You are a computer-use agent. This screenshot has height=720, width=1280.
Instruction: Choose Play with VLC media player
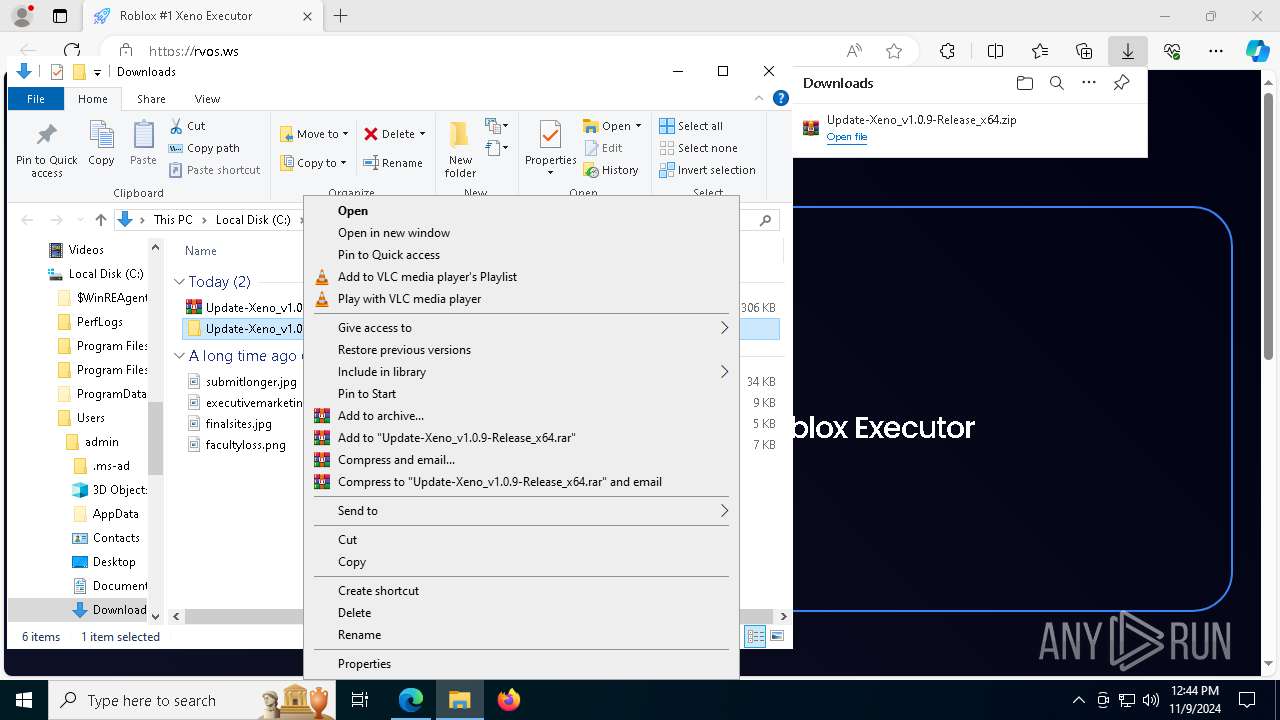pyautogui.click(x=521, y=299)
